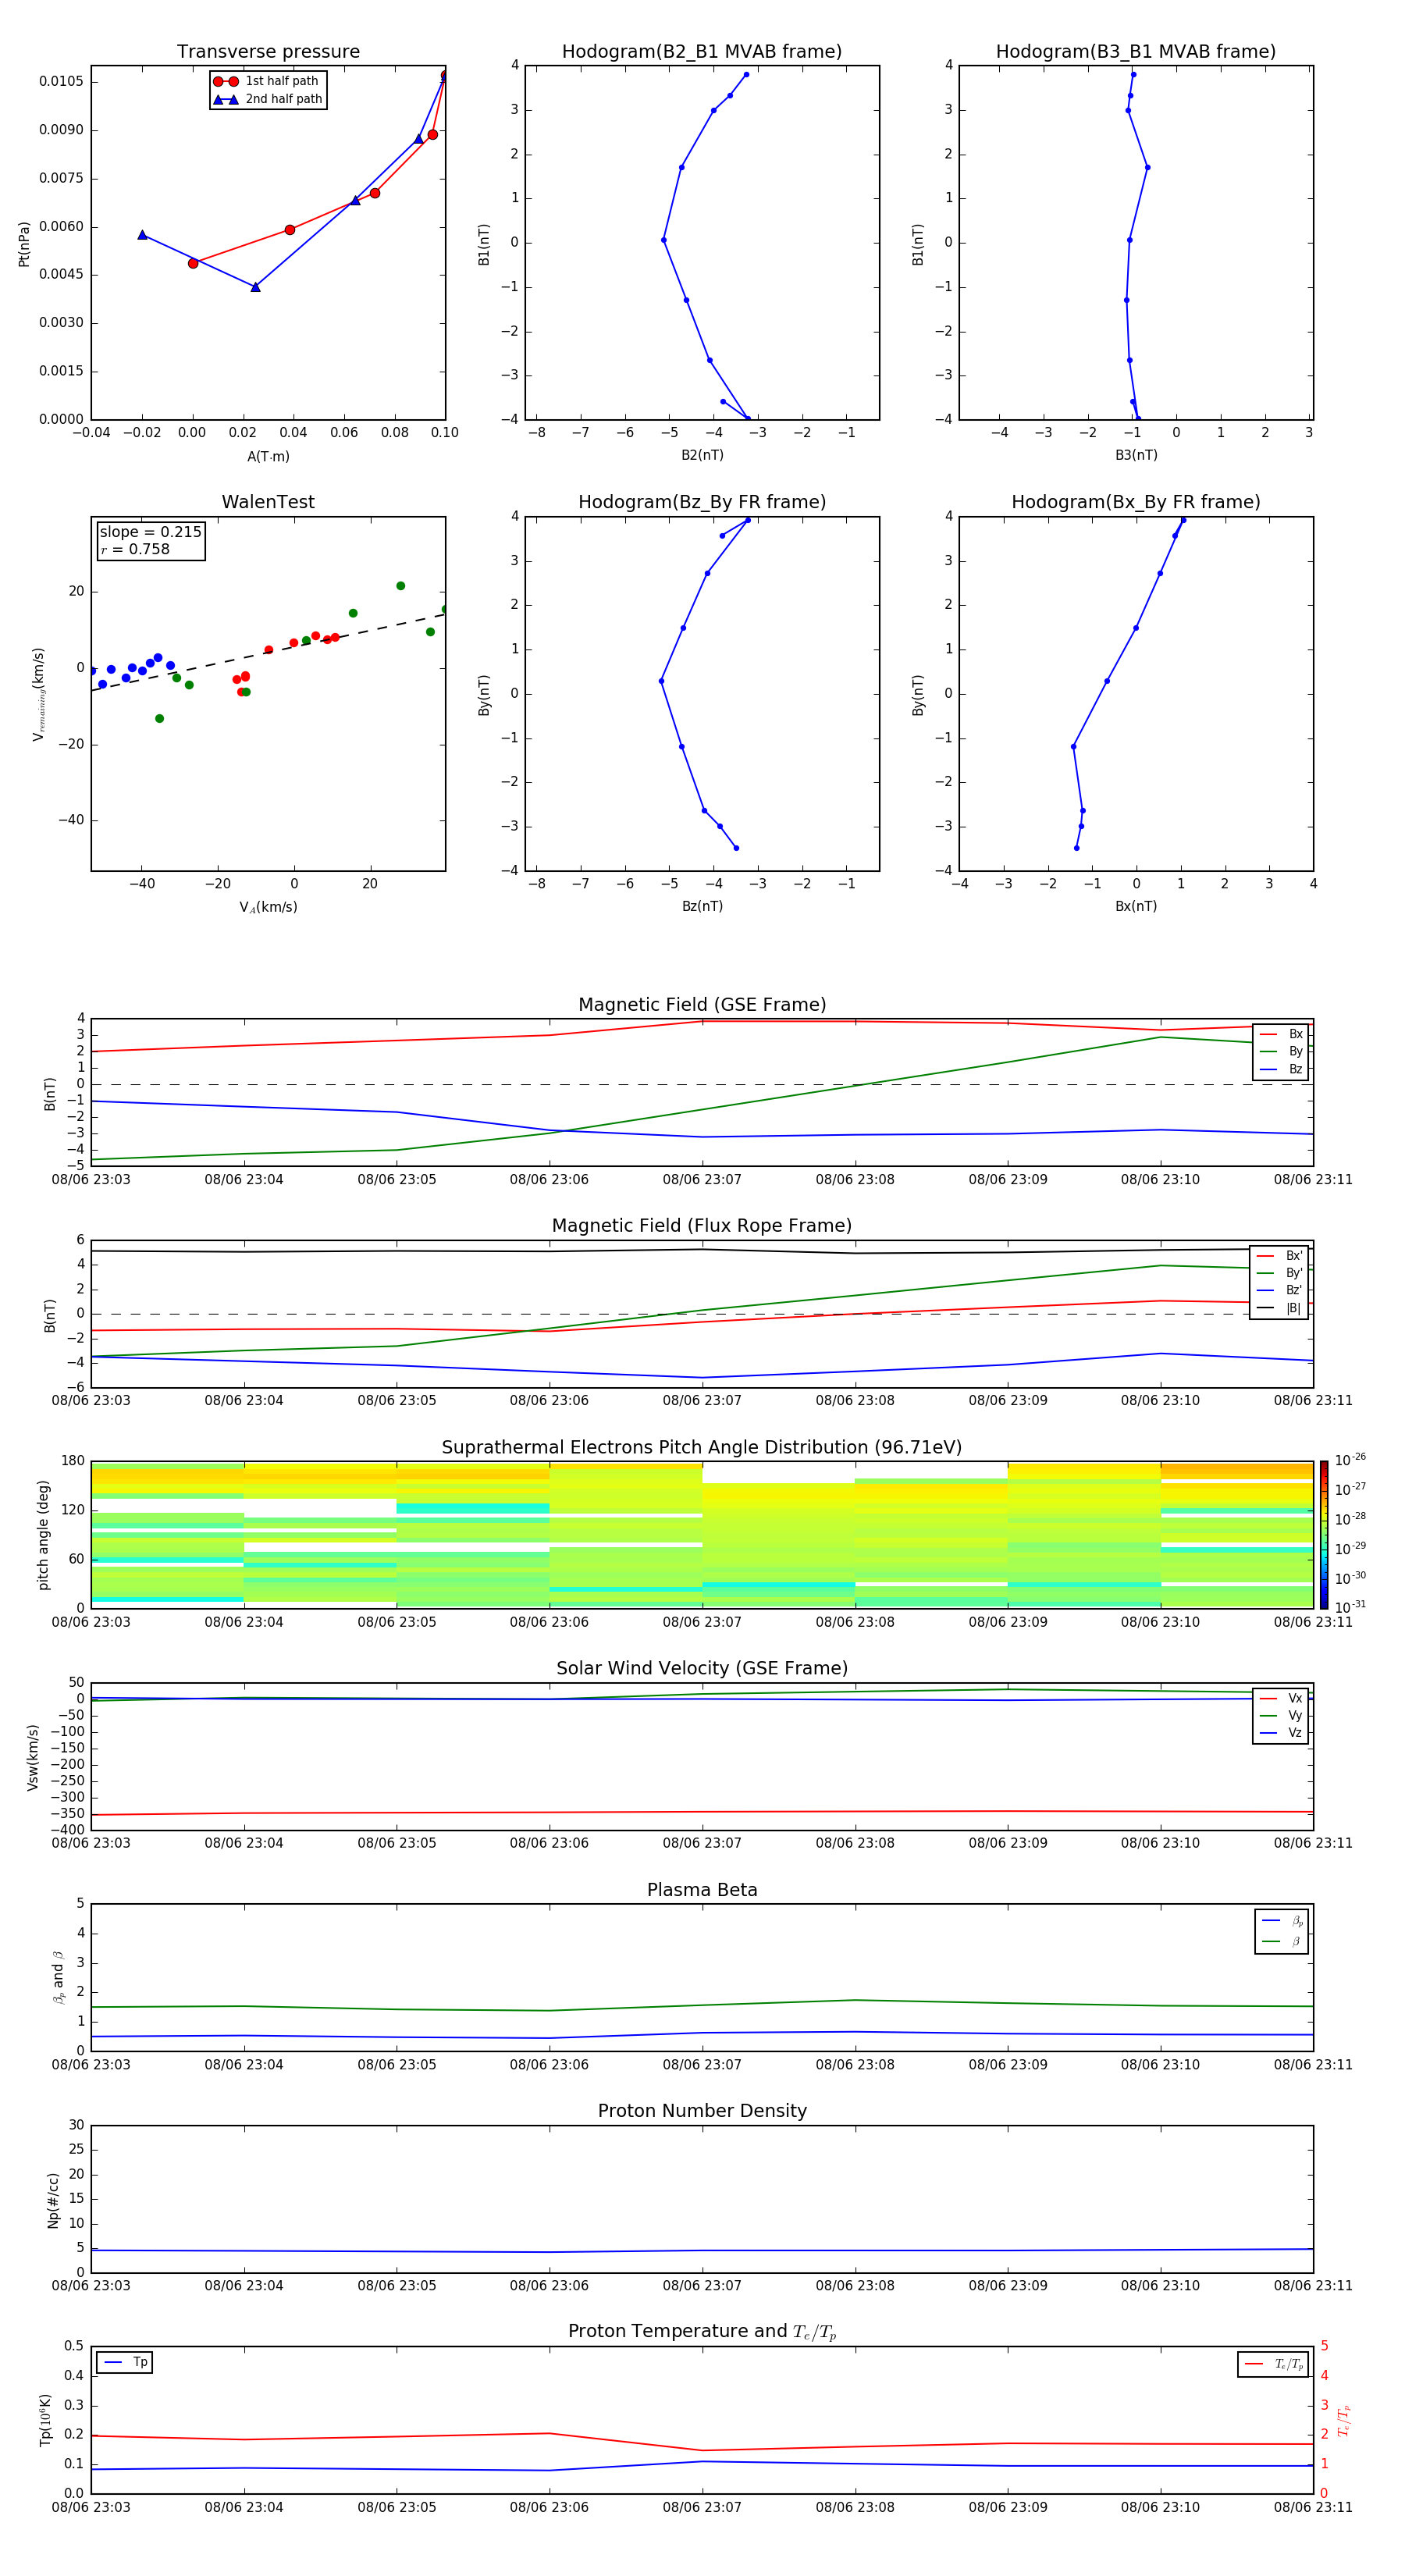Click Vx legend entry in solar wind plot
Screen dimensions: 1405x2576
tap(1281, 1698)
